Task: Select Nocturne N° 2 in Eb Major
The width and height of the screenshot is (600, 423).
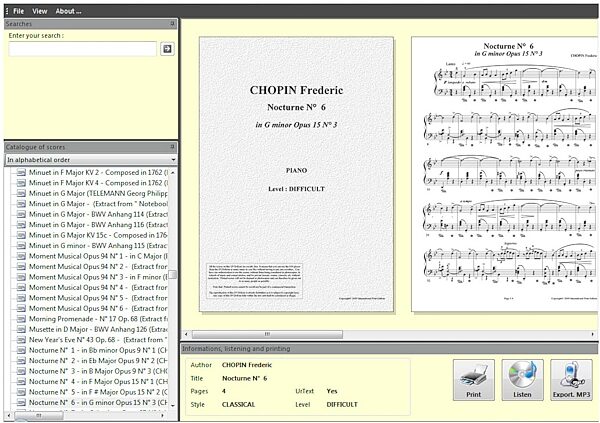Action: (x=98, y=361)
